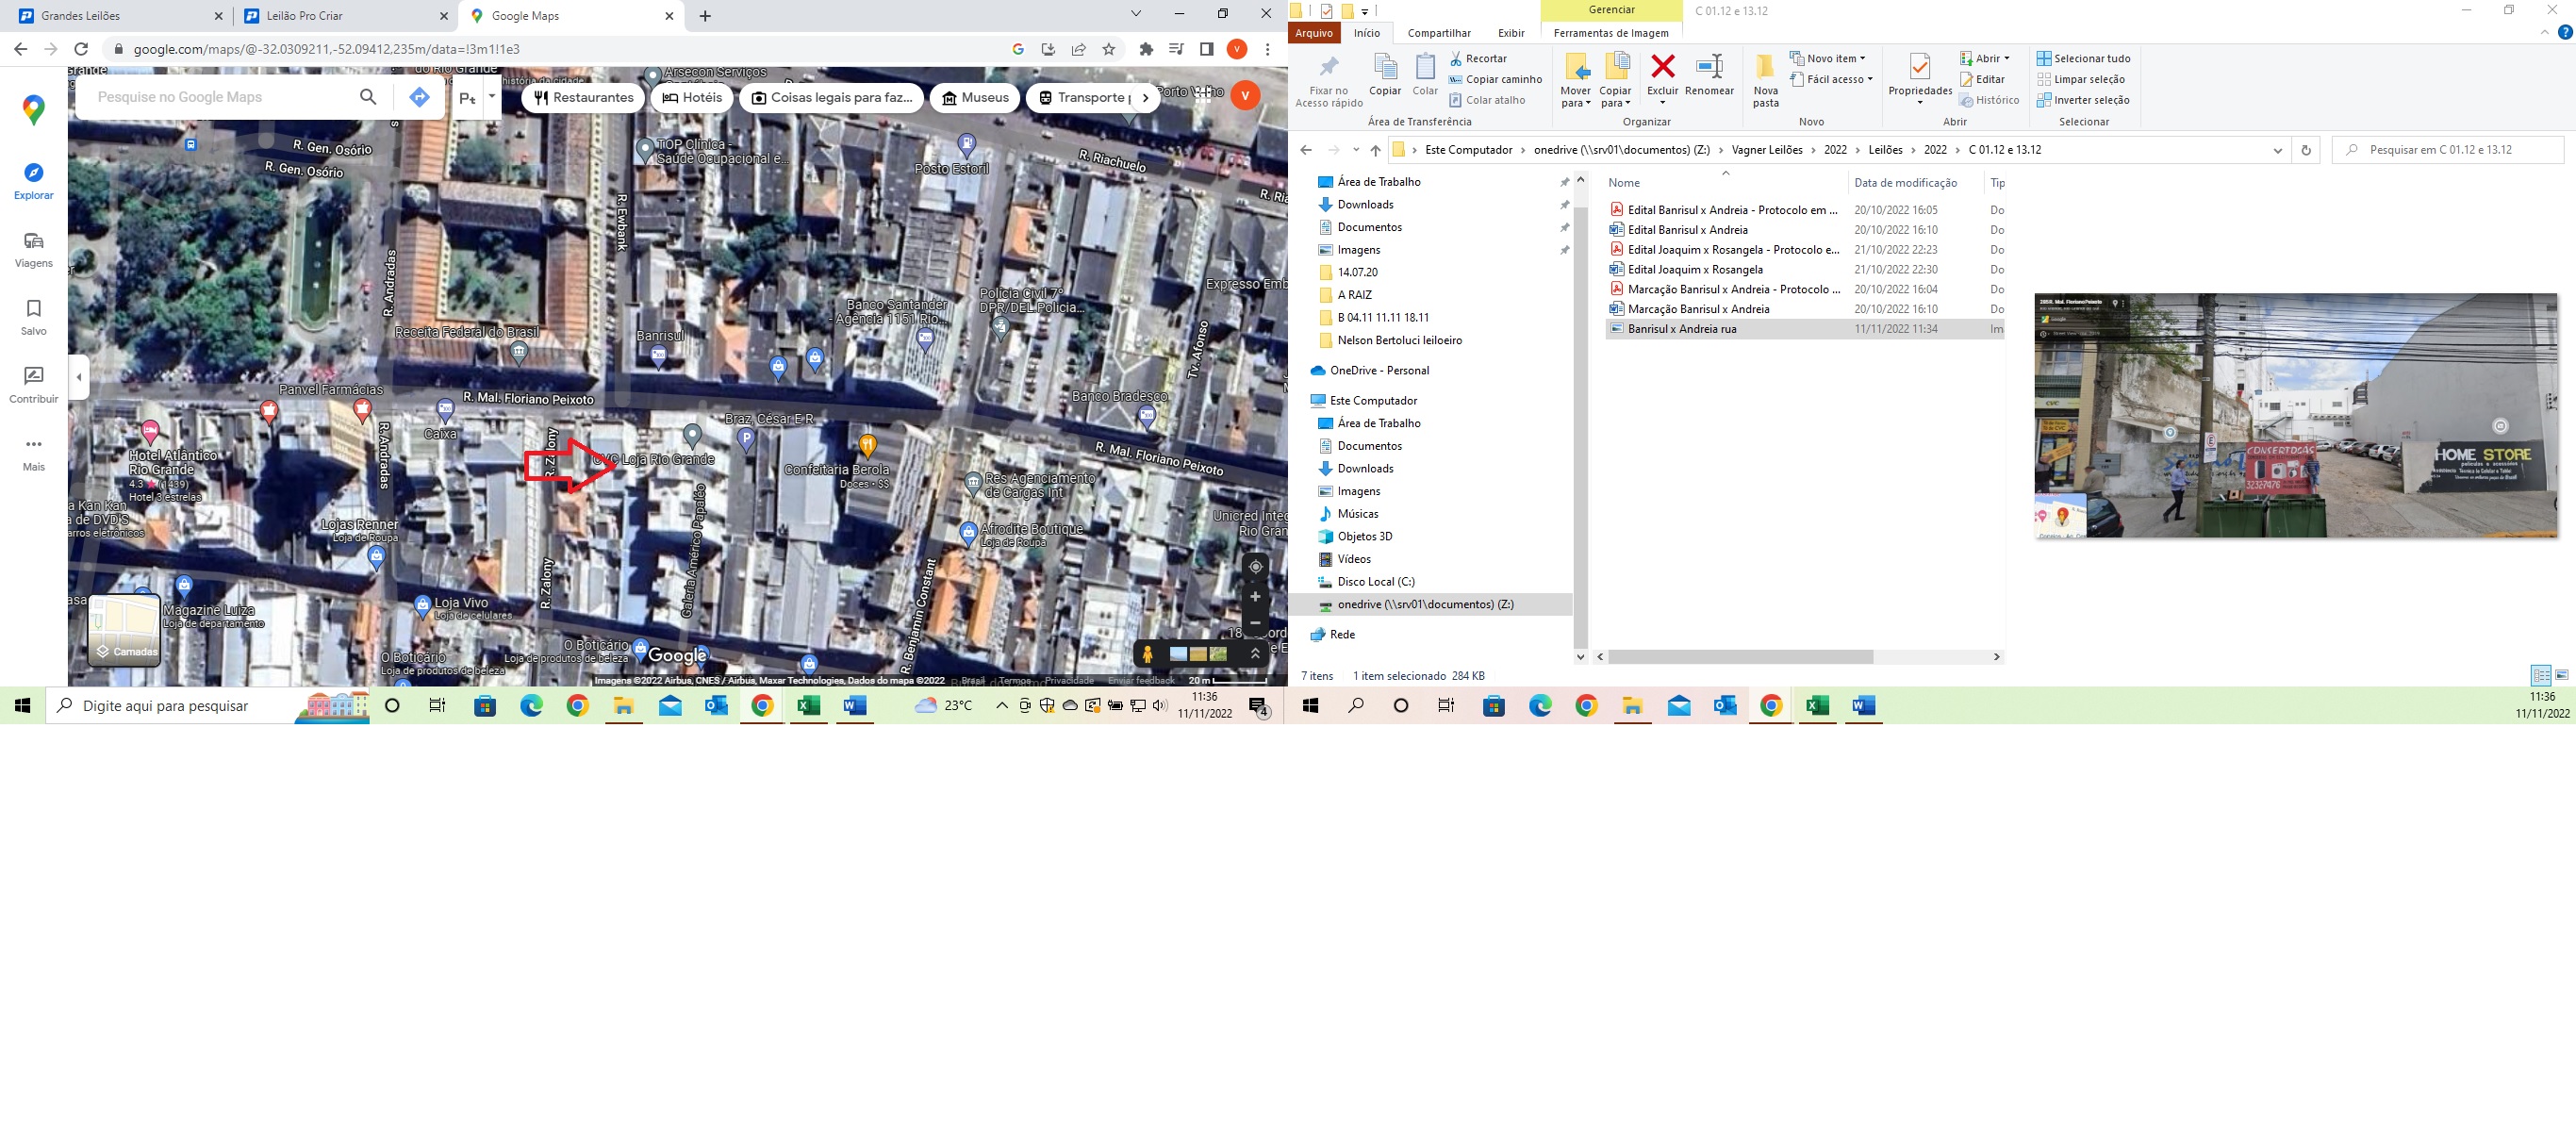Open the Compartilhar ribbon tab
Screen dimensions: 2576x1141
(x=1438, y=33)
